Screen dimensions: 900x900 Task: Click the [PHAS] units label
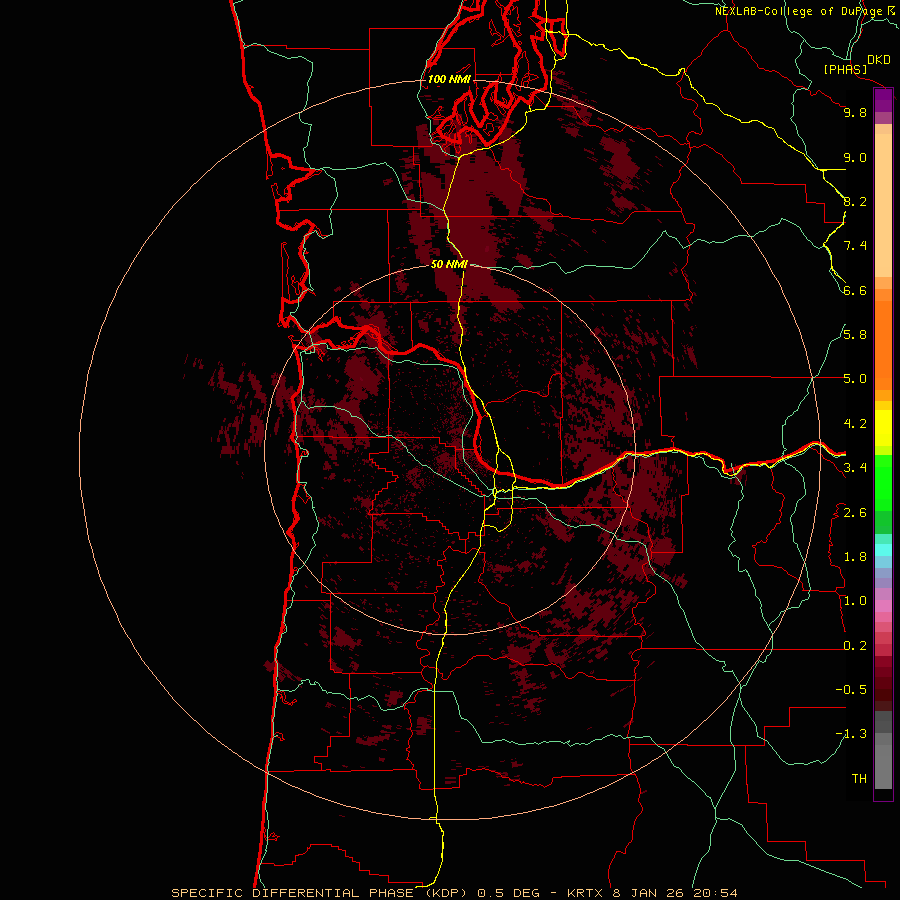click(845, 69)
